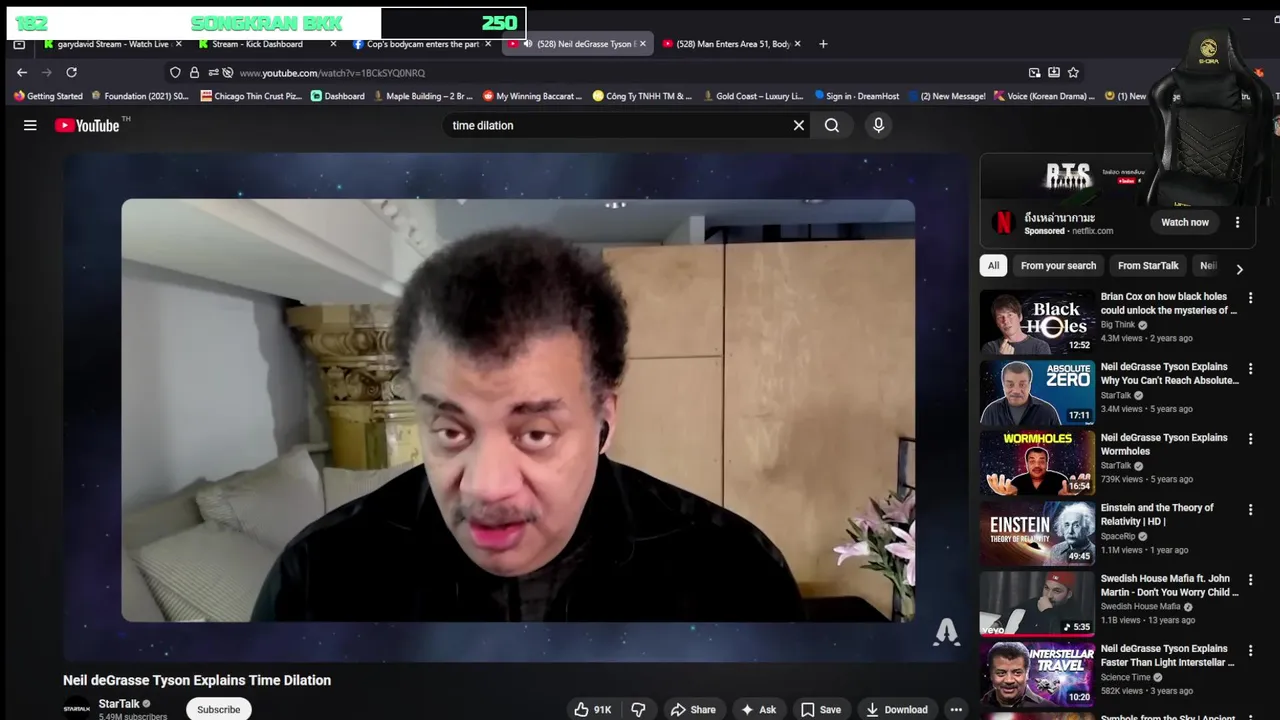Viewport: 1280px width, 720px height.
Task: Open a new browser tab
Action: (x=823, y=44)
